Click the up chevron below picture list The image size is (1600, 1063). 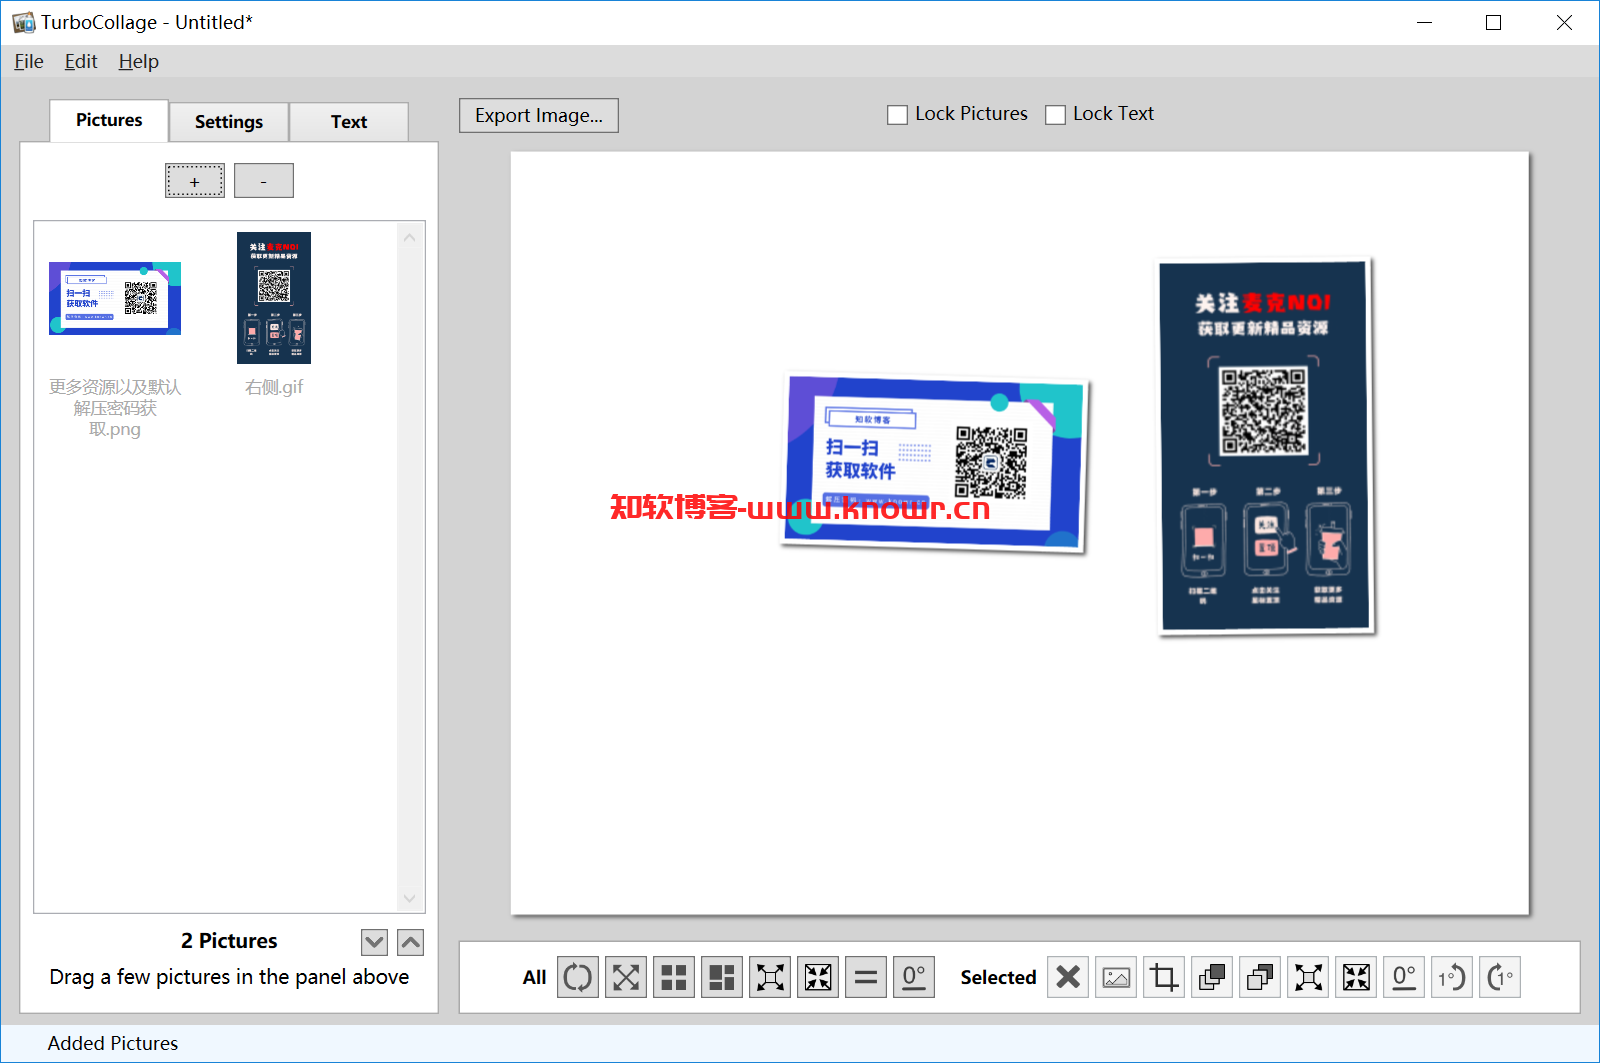pos(411,942)
